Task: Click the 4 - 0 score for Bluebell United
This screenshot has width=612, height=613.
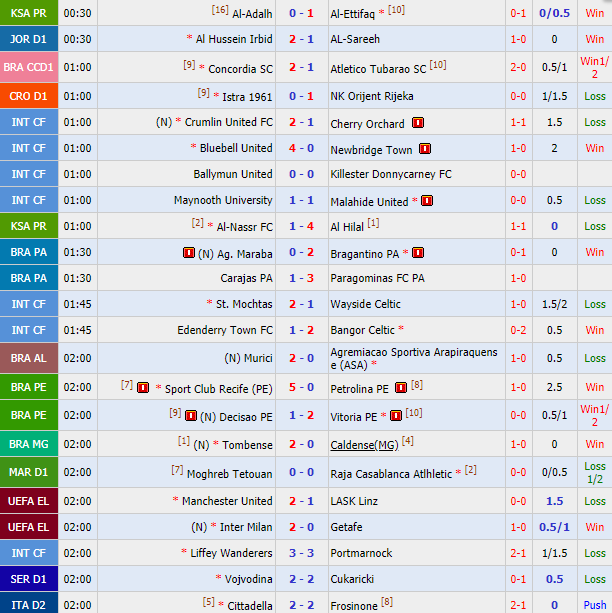Action: [x=302, y=149]
